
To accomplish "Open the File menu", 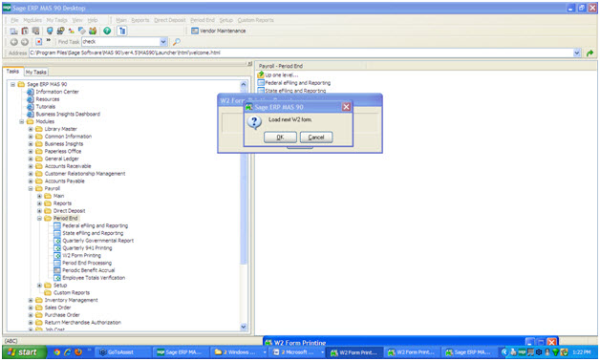I will point(14,20).
